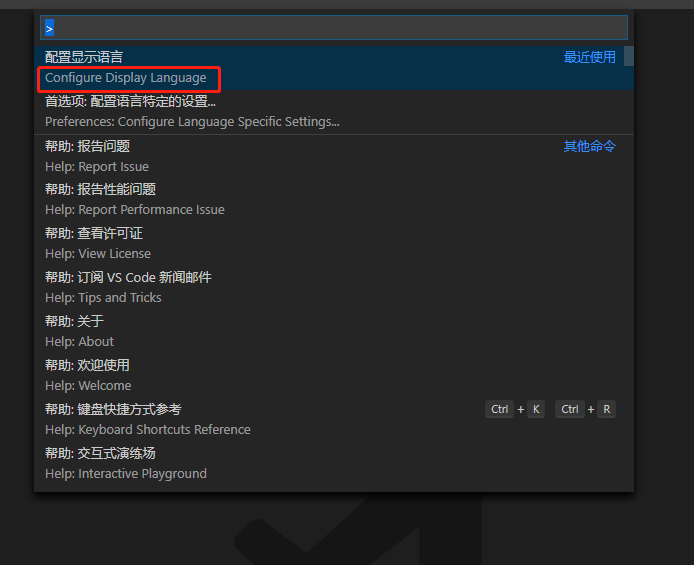
Task: Click the 其他命令 other commands label
Action: (x=590, y=146)
